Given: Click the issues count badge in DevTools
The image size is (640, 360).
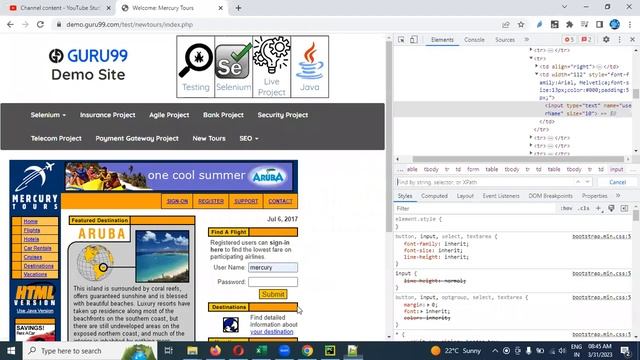Looking at the screenshot, I should click(586, 40).
